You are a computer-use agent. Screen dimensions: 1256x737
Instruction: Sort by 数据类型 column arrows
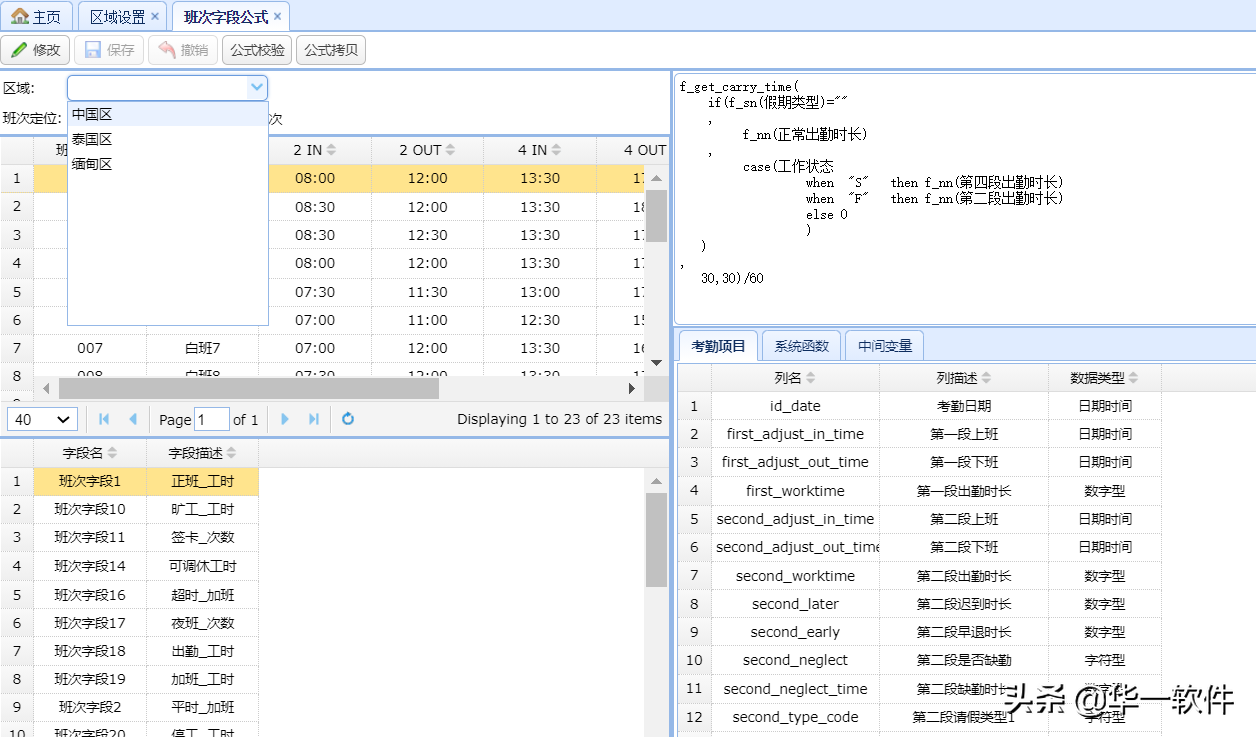pyautogui.click(x=1134, y=378)
